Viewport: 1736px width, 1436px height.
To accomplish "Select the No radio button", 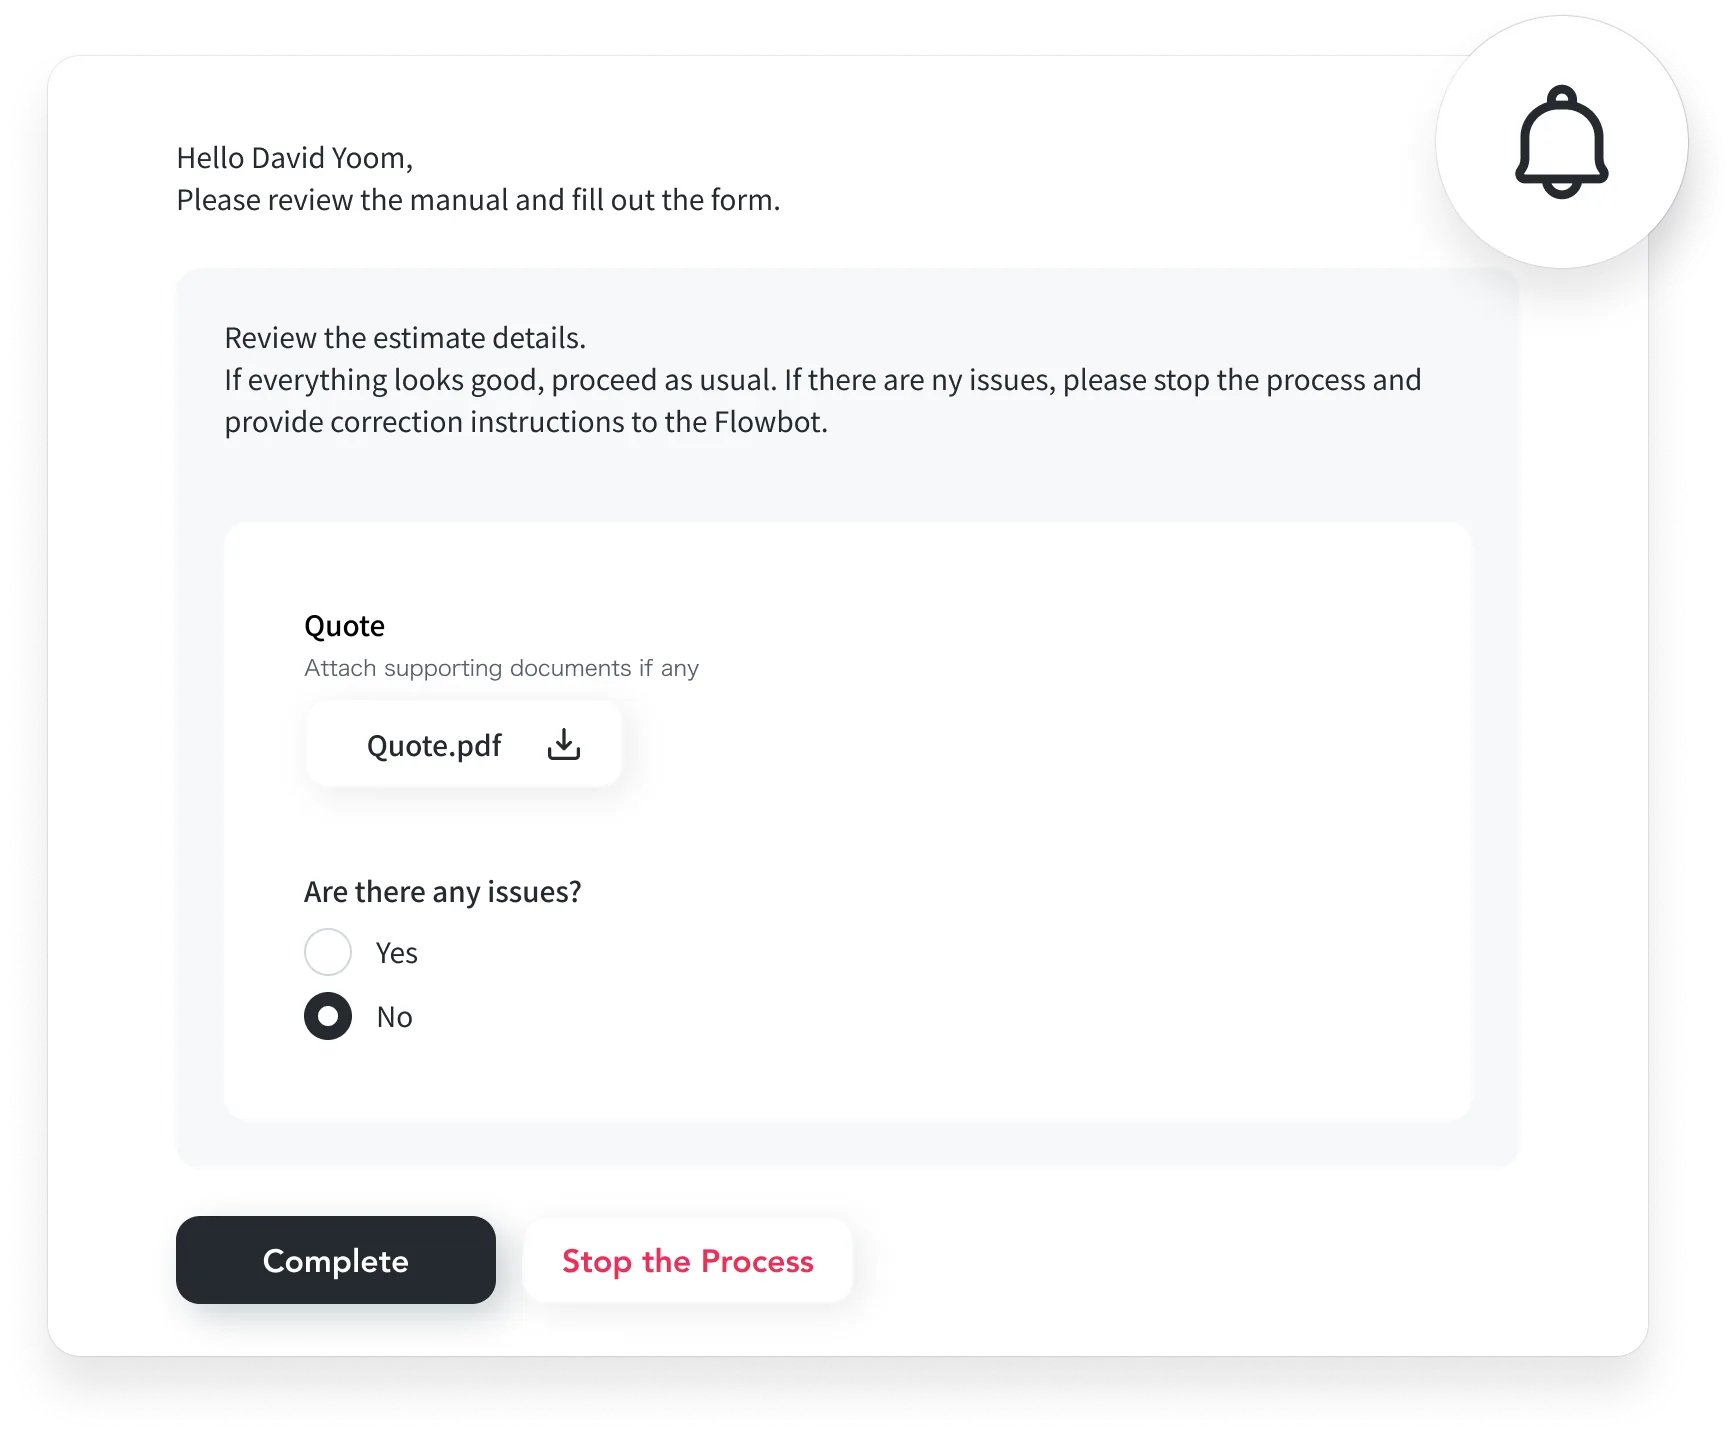I will (x=328, y=1016).
